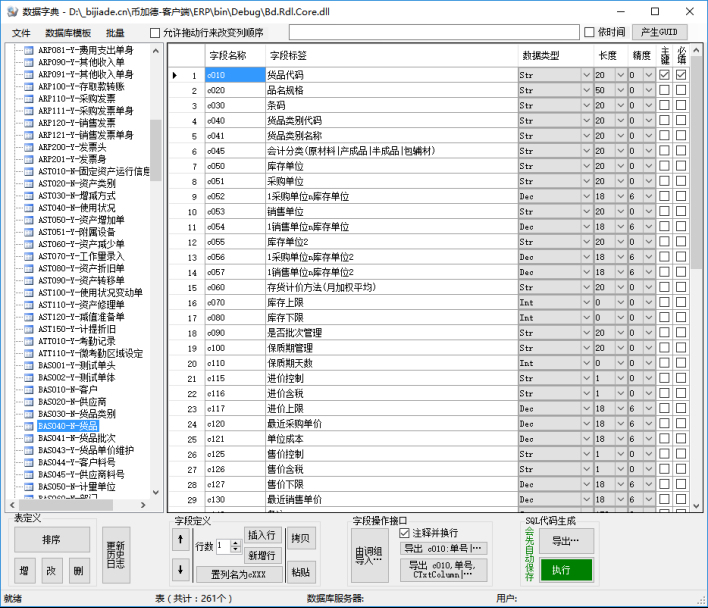The height and width of the screenshot is (608, 708).
Task: Open the 文件 menu
Action: [x=21, y=33]
